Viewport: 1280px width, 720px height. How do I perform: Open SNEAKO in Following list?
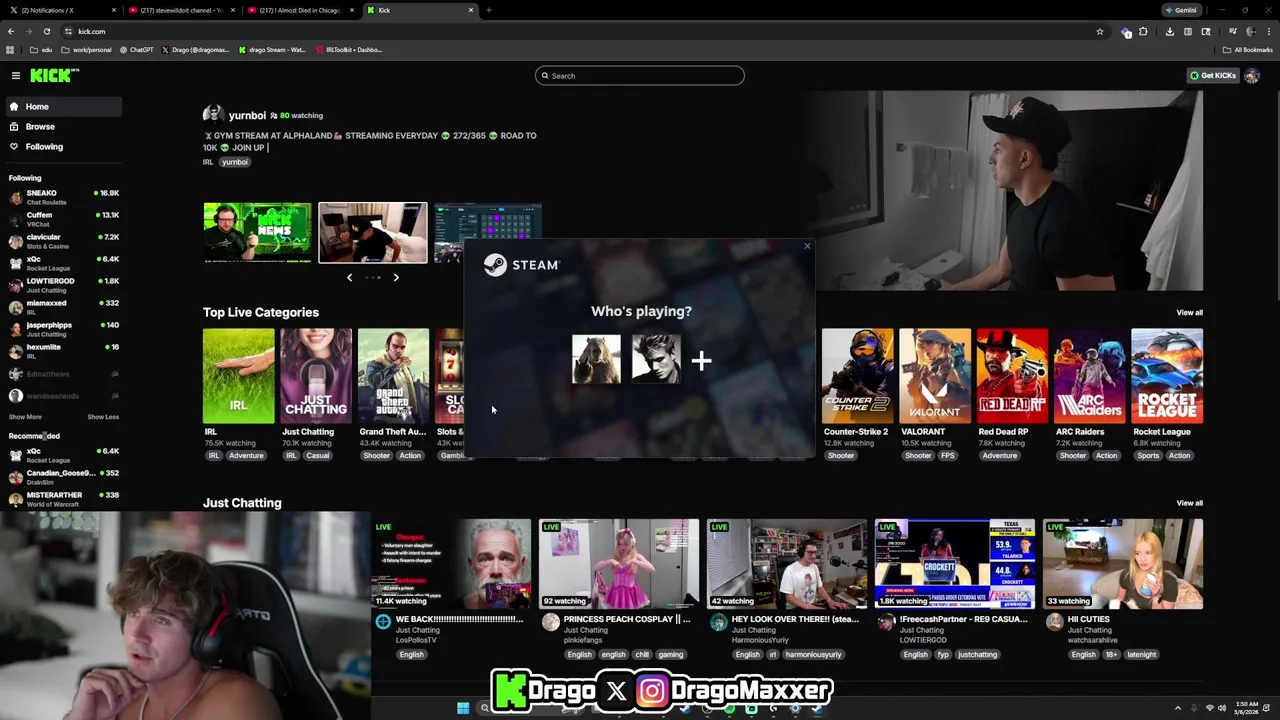pos(62,197)
